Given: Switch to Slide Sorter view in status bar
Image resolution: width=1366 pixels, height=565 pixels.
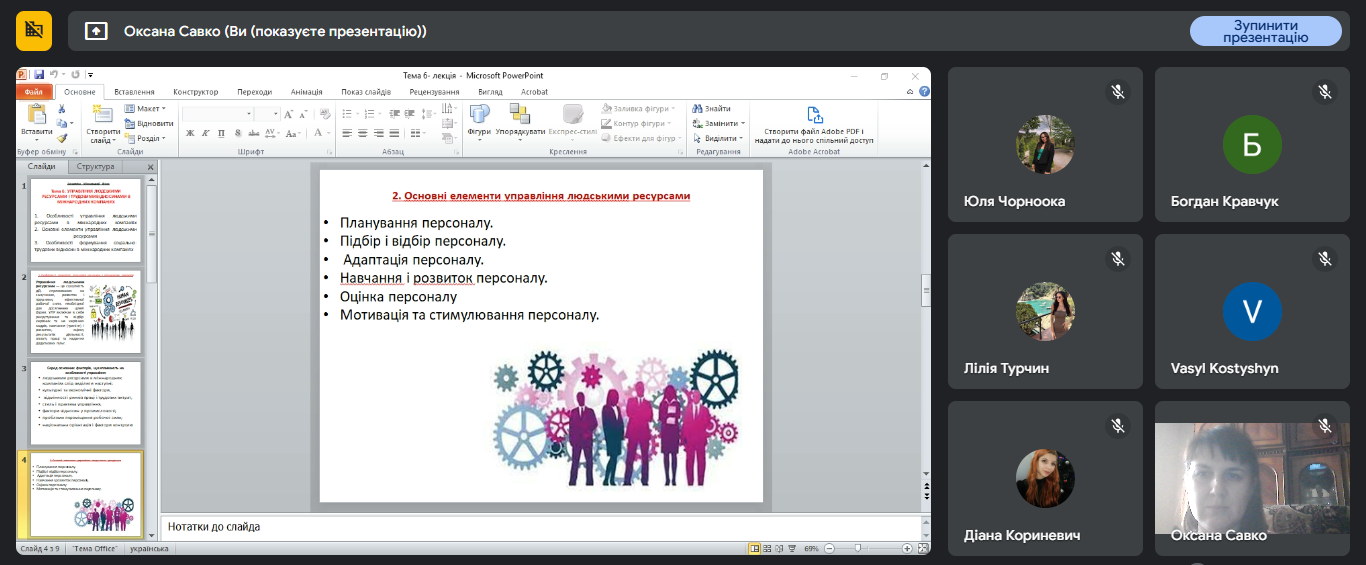Looking at the screenshot, I should pyautogui.click(x=769, y=548).
